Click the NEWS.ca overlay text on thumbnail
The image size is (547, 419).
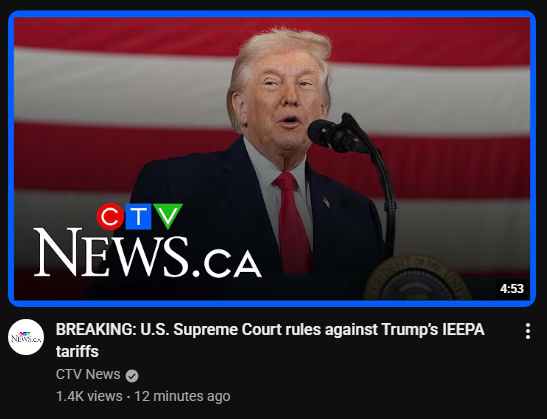point(147,253)
